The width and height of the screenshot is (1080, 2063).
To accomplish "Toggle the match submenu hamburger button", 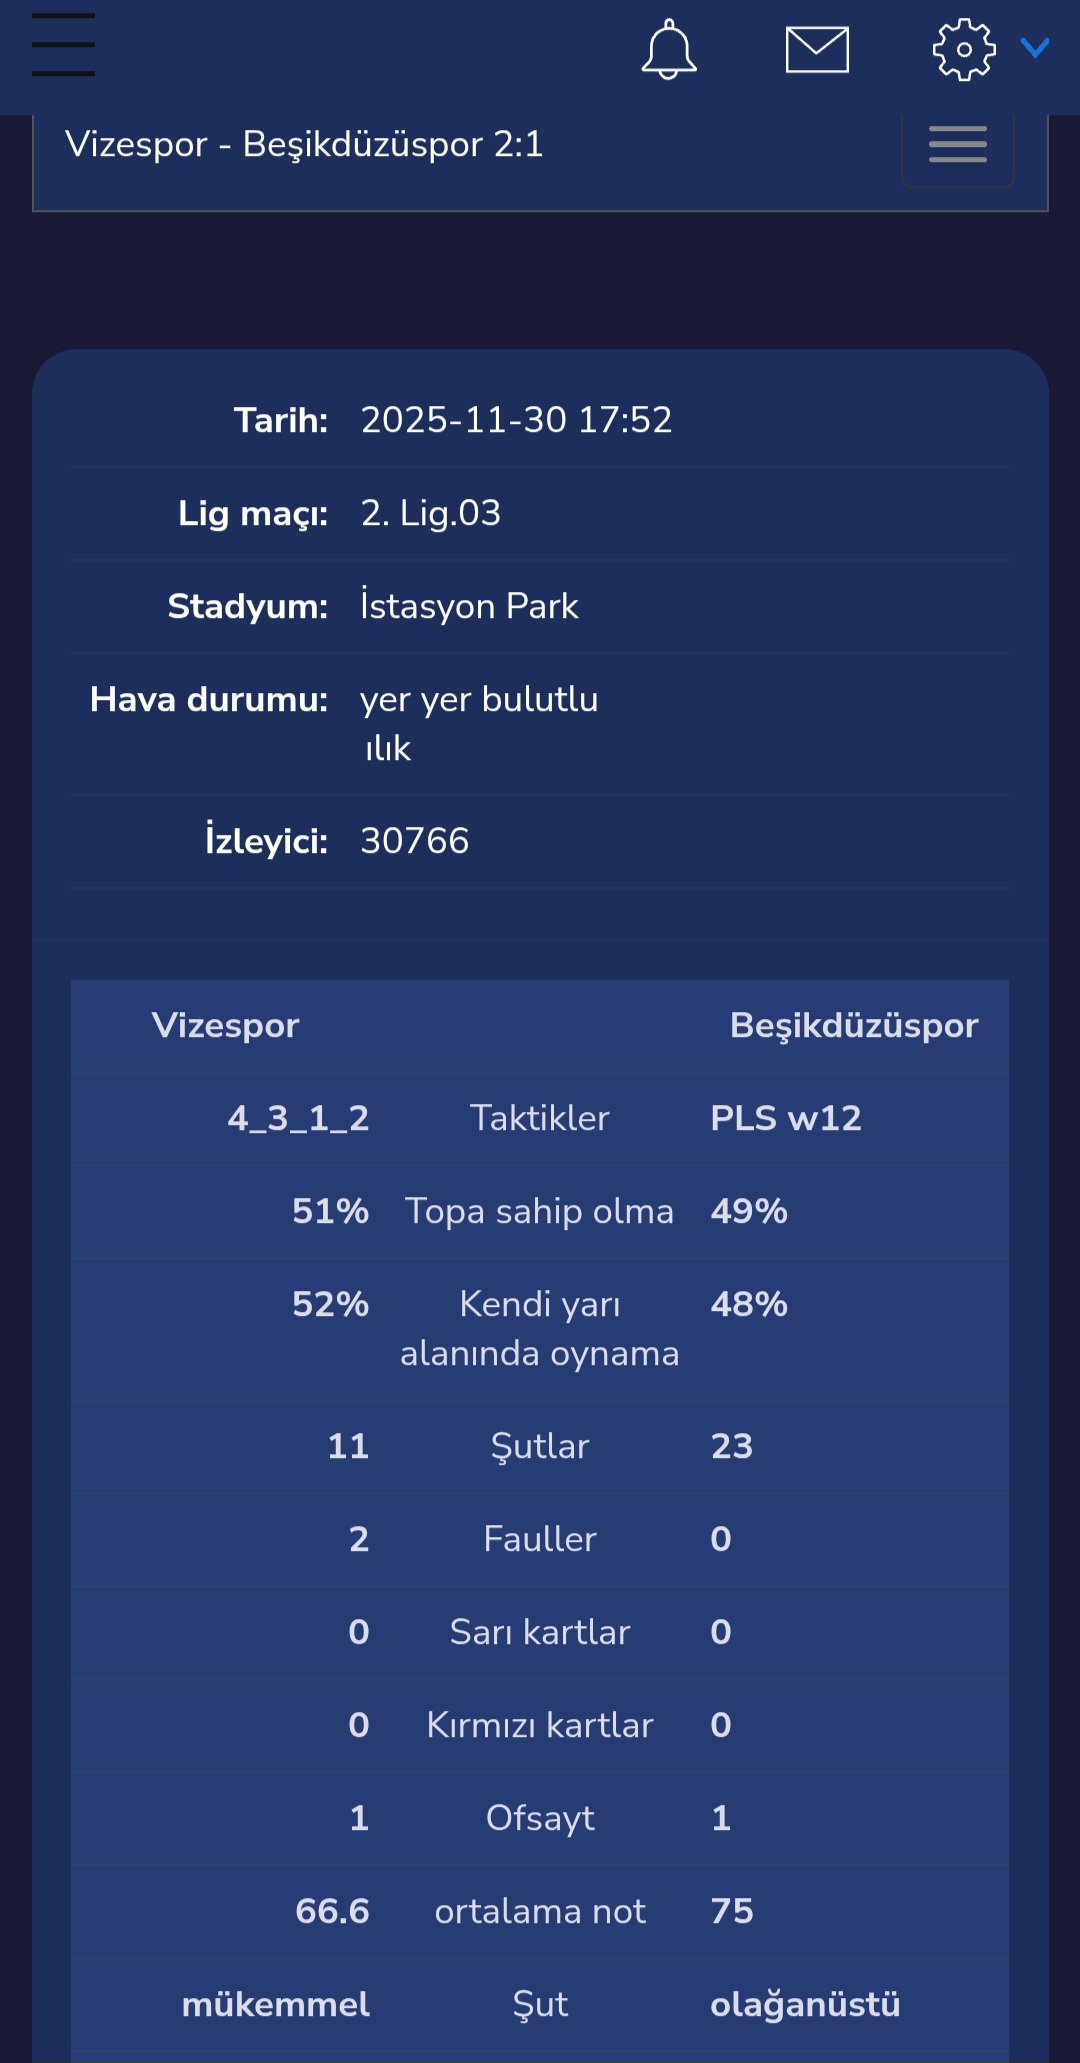I will [x=958, y=144].
